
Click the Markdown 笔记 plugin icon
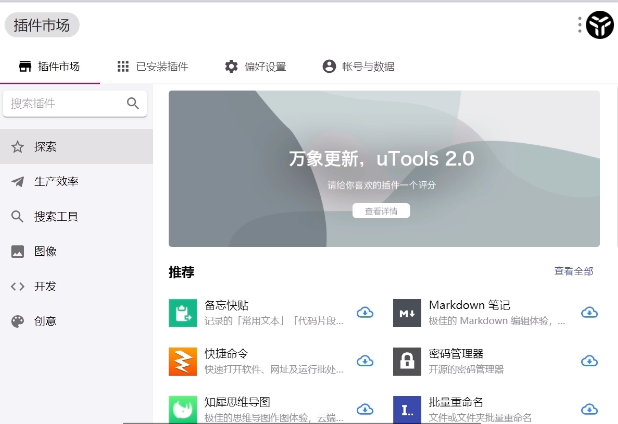pyautogui.click(x=407, y=313)
